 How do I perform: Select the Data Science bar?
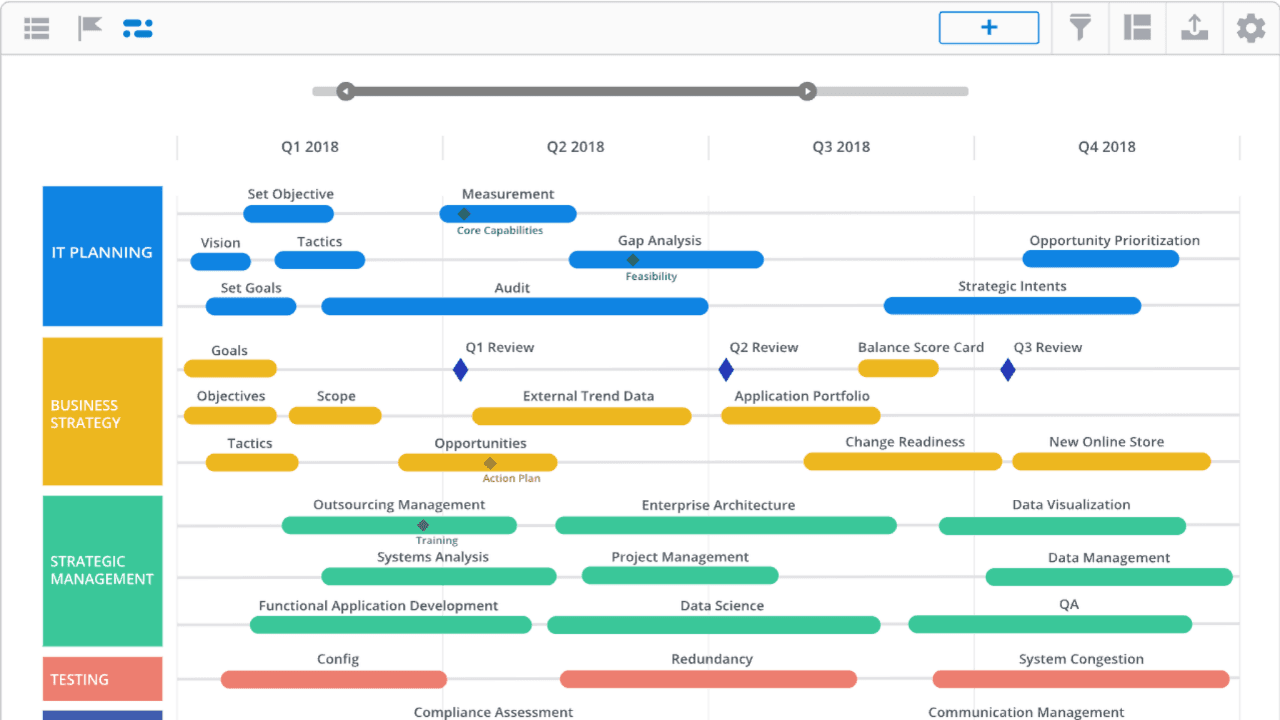714,625
